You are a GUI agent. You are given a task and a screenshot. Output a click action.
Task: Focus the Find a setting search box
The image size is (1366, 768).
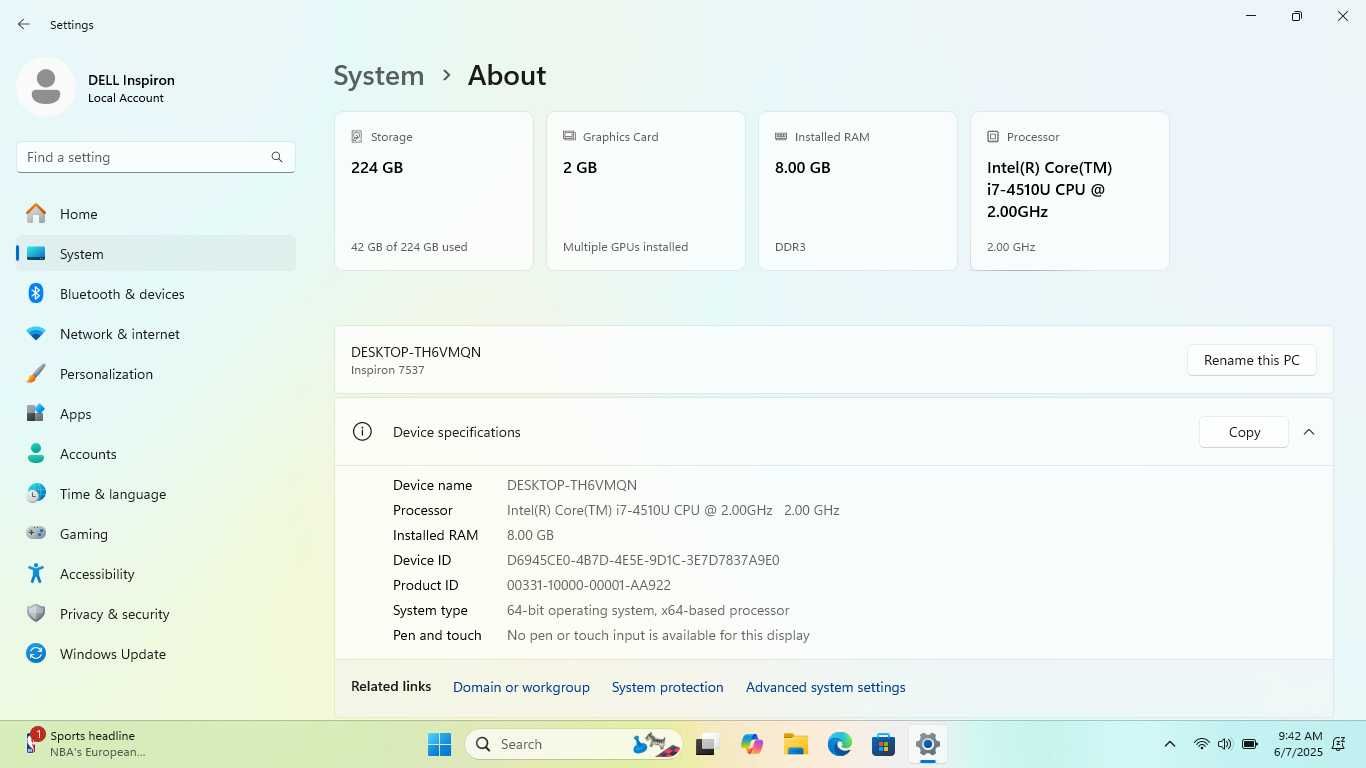coord(156,157)
